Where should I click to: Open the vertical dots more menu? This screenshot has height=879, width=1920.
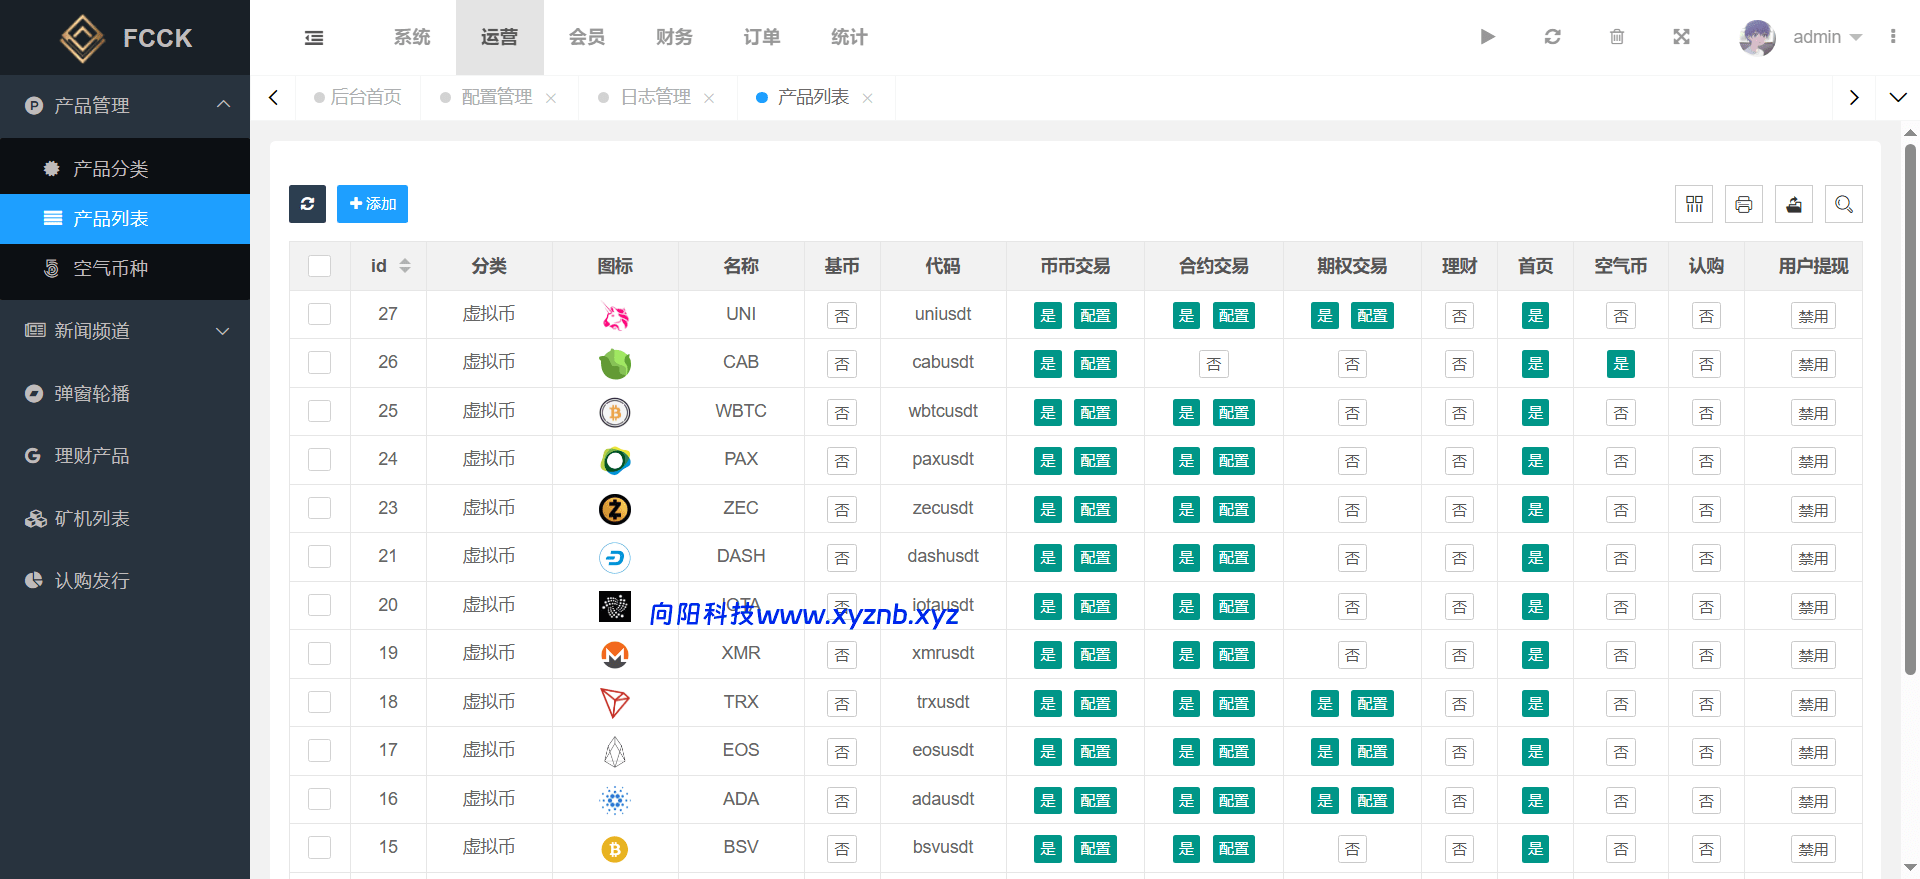pyautogui.click(x=1893, y=37)
